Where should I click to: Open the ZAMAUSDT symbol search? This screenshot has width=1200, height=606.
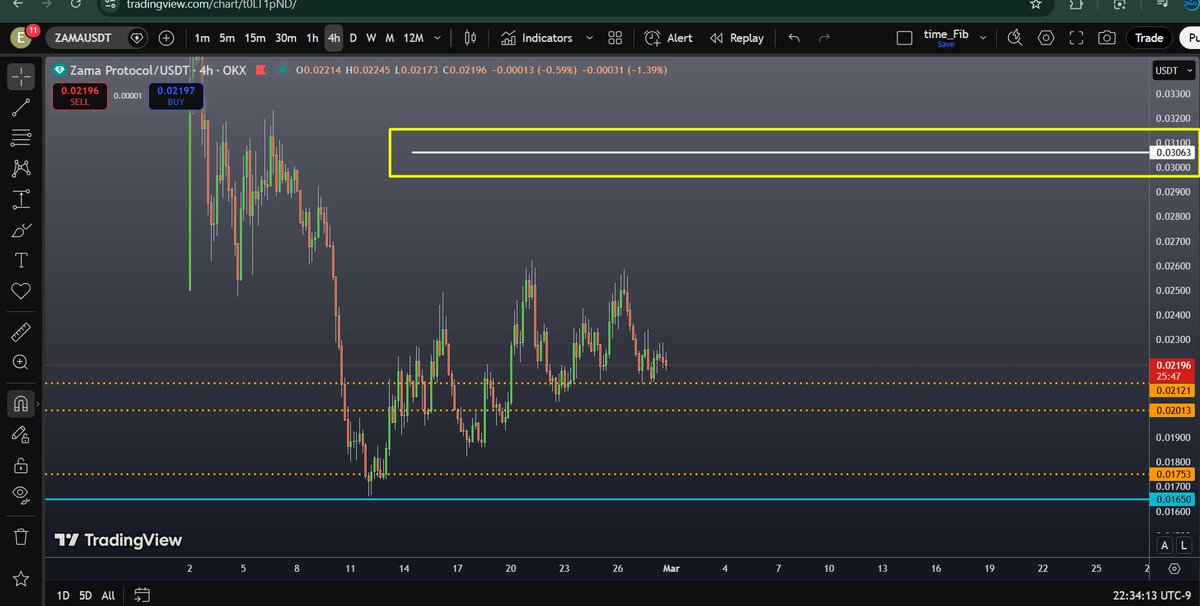point(85,38)
